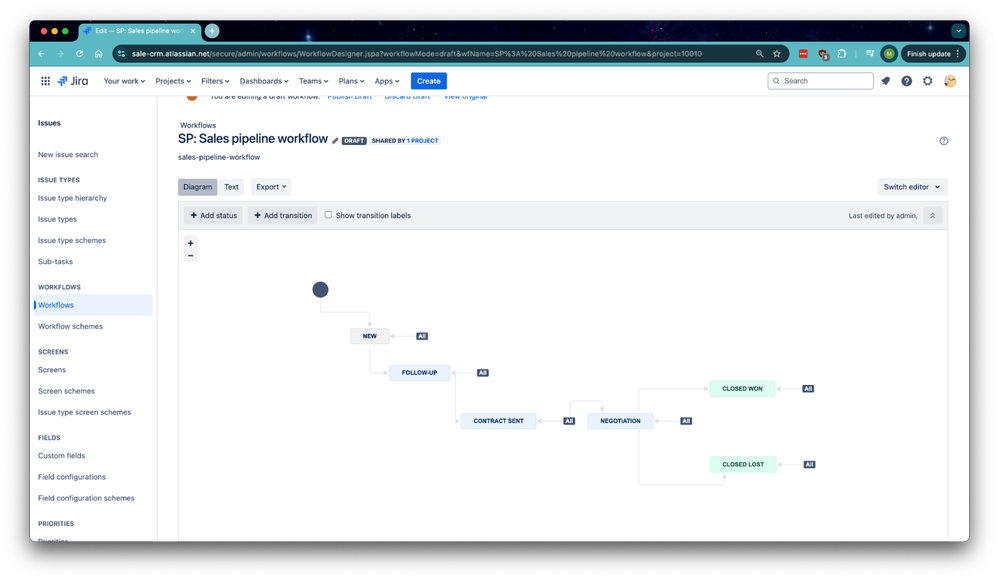Open a new browser tab
This screenshot has width=999, height=581.
tap(212, 31)
